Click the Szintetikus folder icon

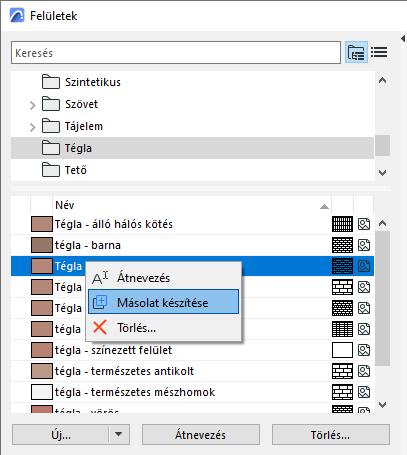pyautogui.click(x=51, y=82)
